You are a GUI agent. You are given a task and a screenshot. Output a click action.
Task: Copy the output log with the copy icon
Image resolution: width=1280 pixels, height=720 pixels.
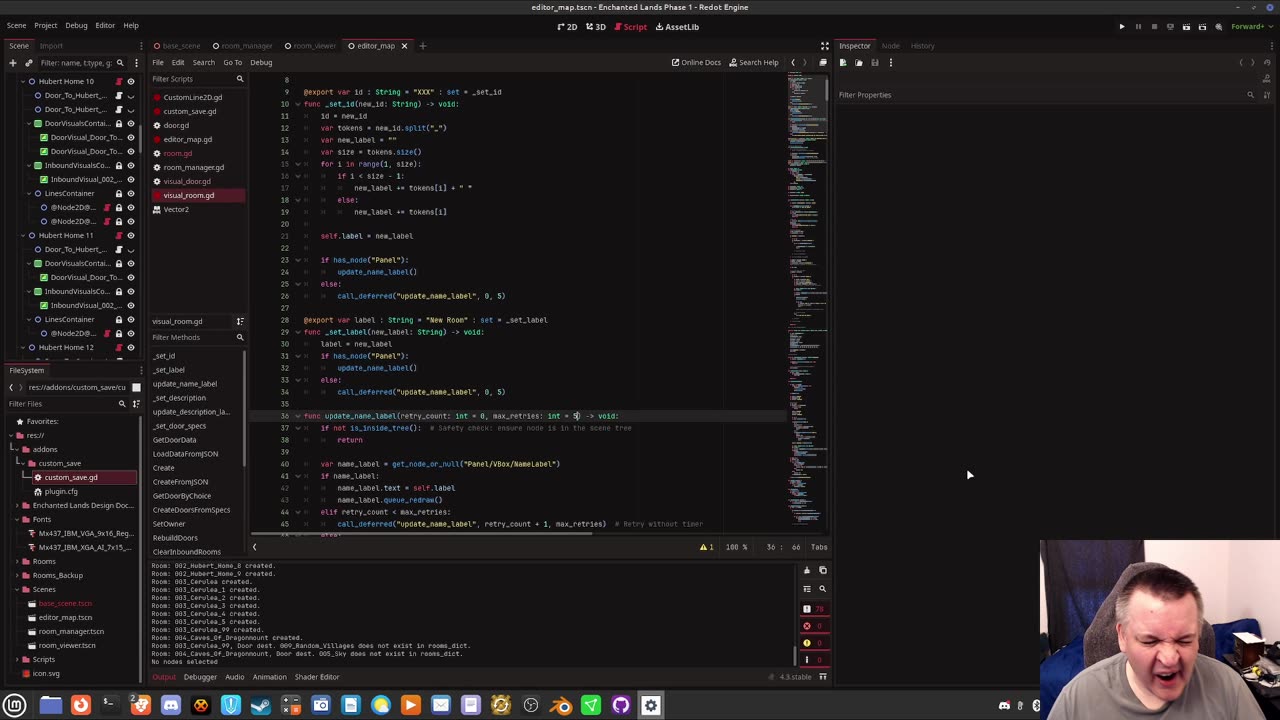823,570
